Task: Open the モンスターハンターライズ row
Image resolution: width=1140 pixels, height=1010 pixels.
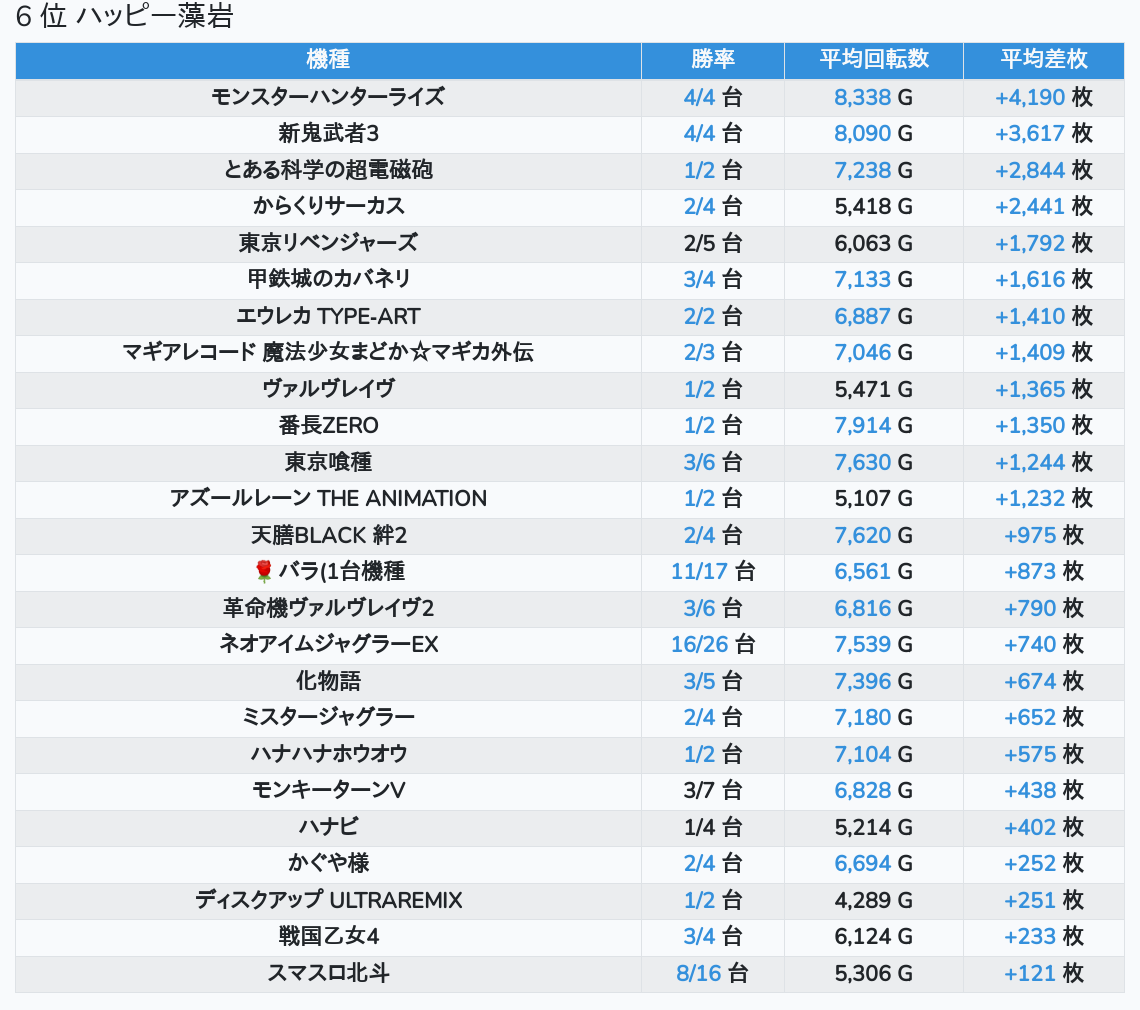Action: (x=328, y=97)
